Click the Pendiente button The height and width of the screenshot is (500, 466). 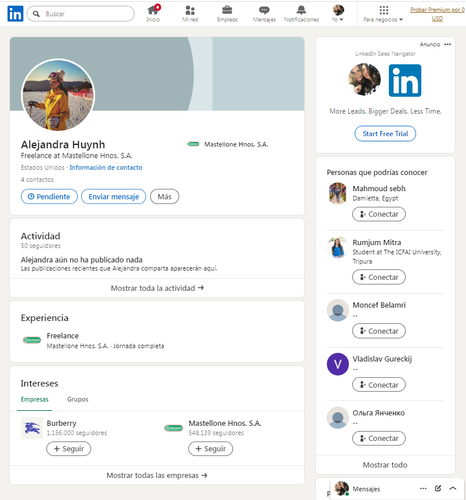tap(49, 196)
